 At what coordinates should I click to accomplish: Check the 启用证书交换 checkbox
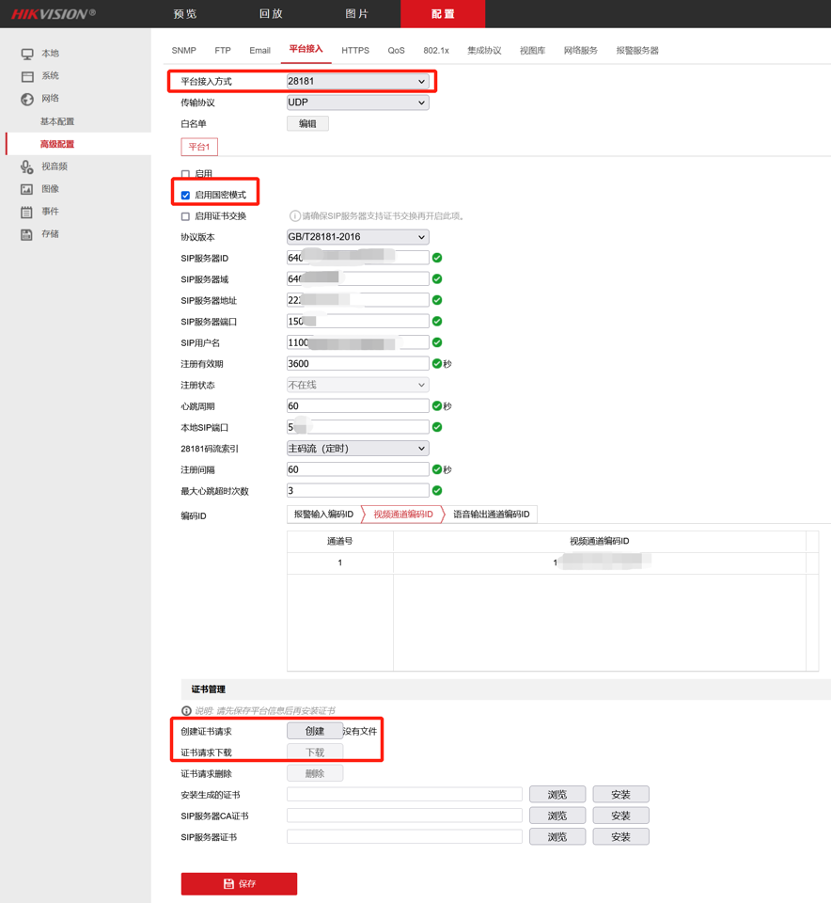coord(186,217)
